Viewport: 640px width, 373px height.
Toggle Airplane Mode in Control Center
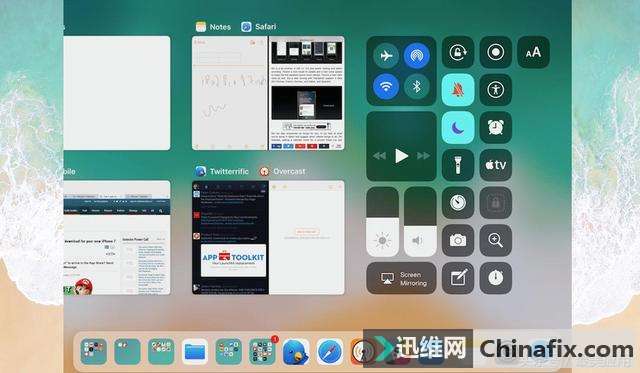(x=386, y=55)
